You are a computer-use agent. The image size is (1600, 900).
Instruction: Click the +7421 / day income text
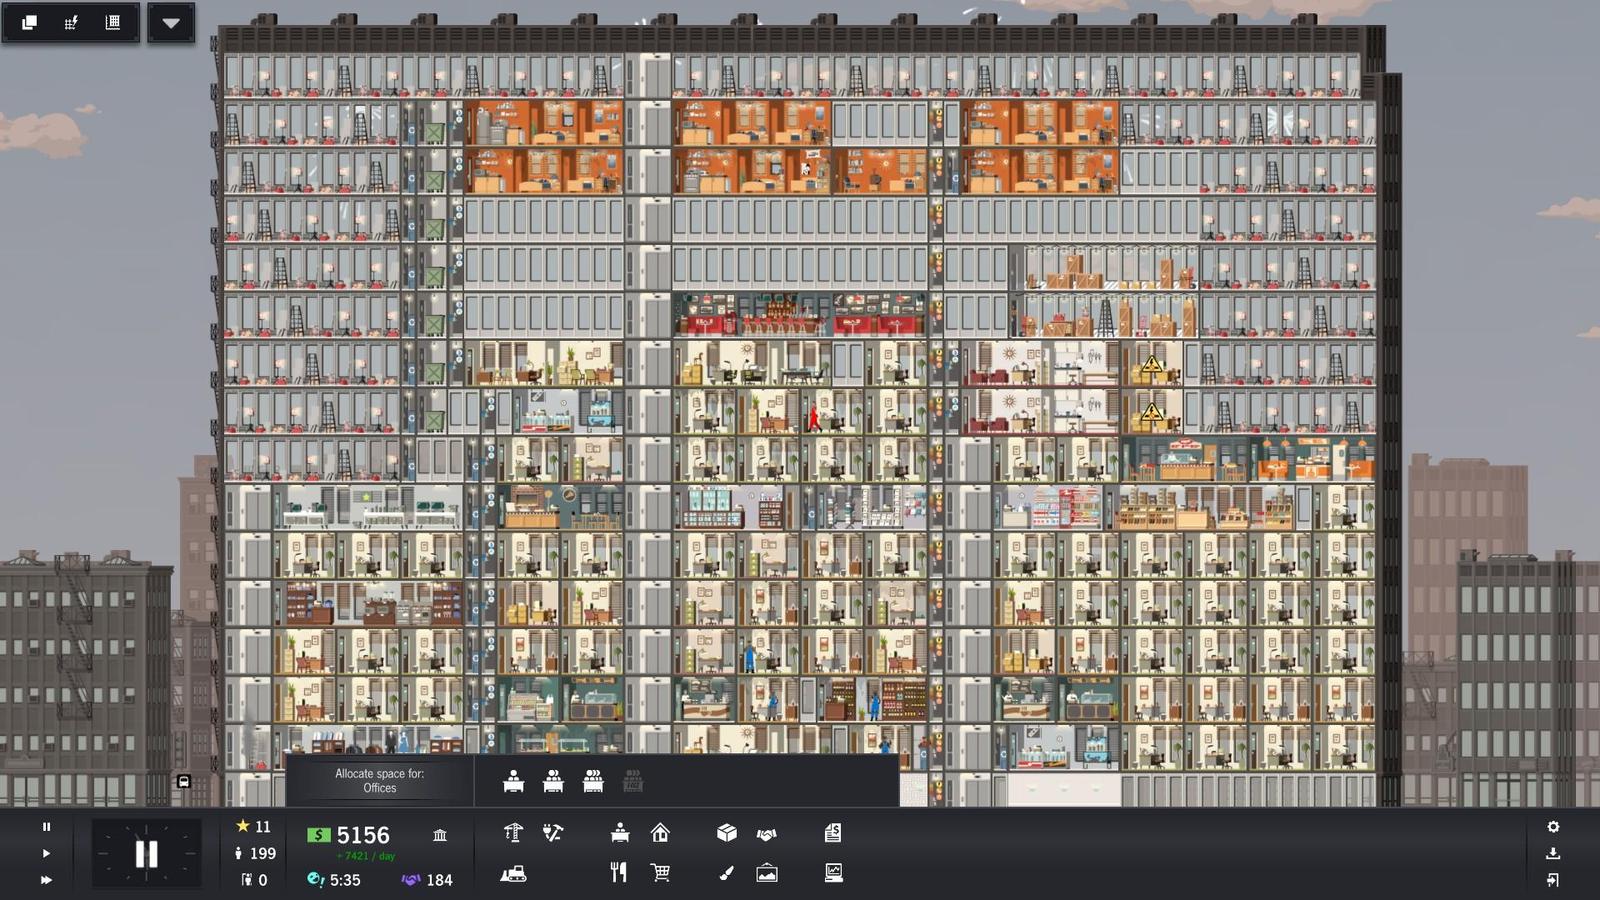(x=366, y=856)
